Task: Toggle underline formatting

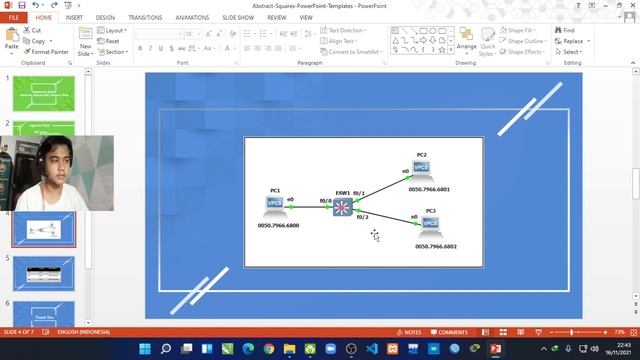Action: click(x=161, y=48)
